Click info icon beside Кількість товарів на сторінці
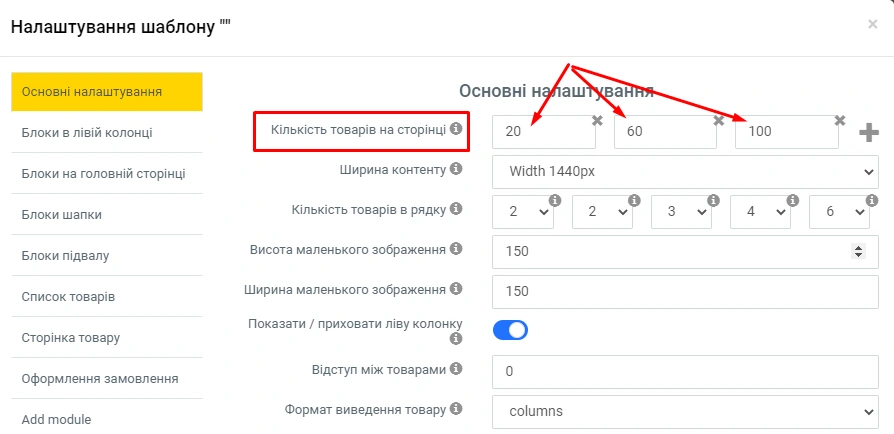Viewport: 894px width, 434px height. 456,129
